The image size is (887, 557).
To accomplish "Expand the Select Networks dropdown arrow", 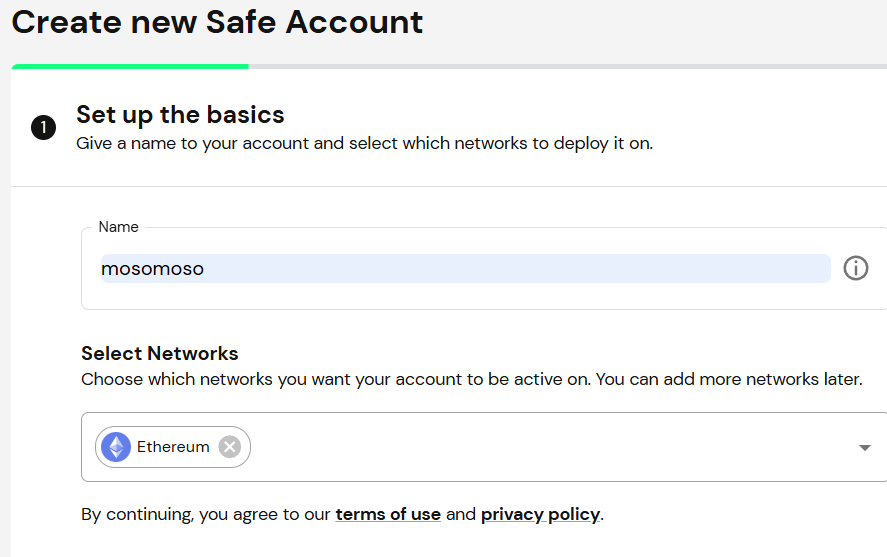I will coord(864,447).
